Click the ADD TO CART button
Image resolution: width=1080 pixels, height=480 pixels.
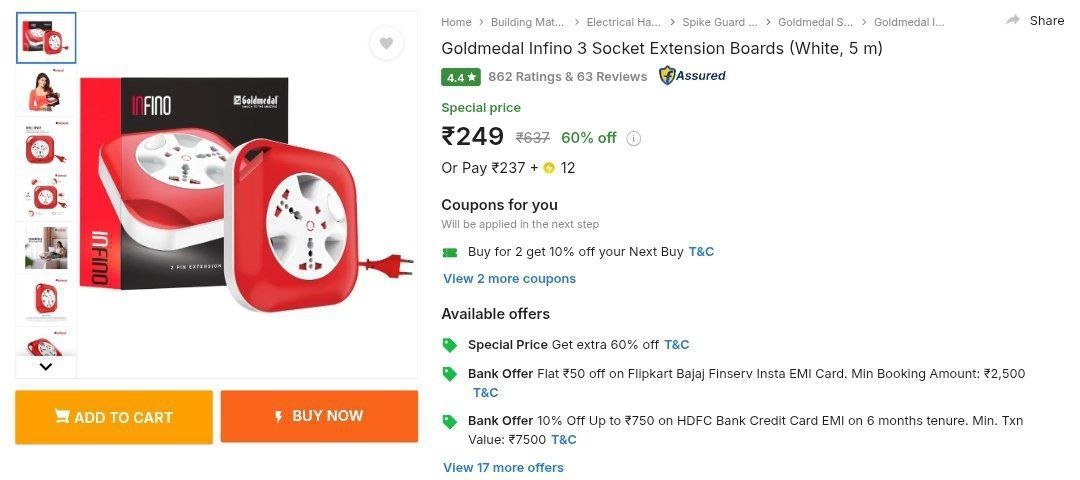114,417
